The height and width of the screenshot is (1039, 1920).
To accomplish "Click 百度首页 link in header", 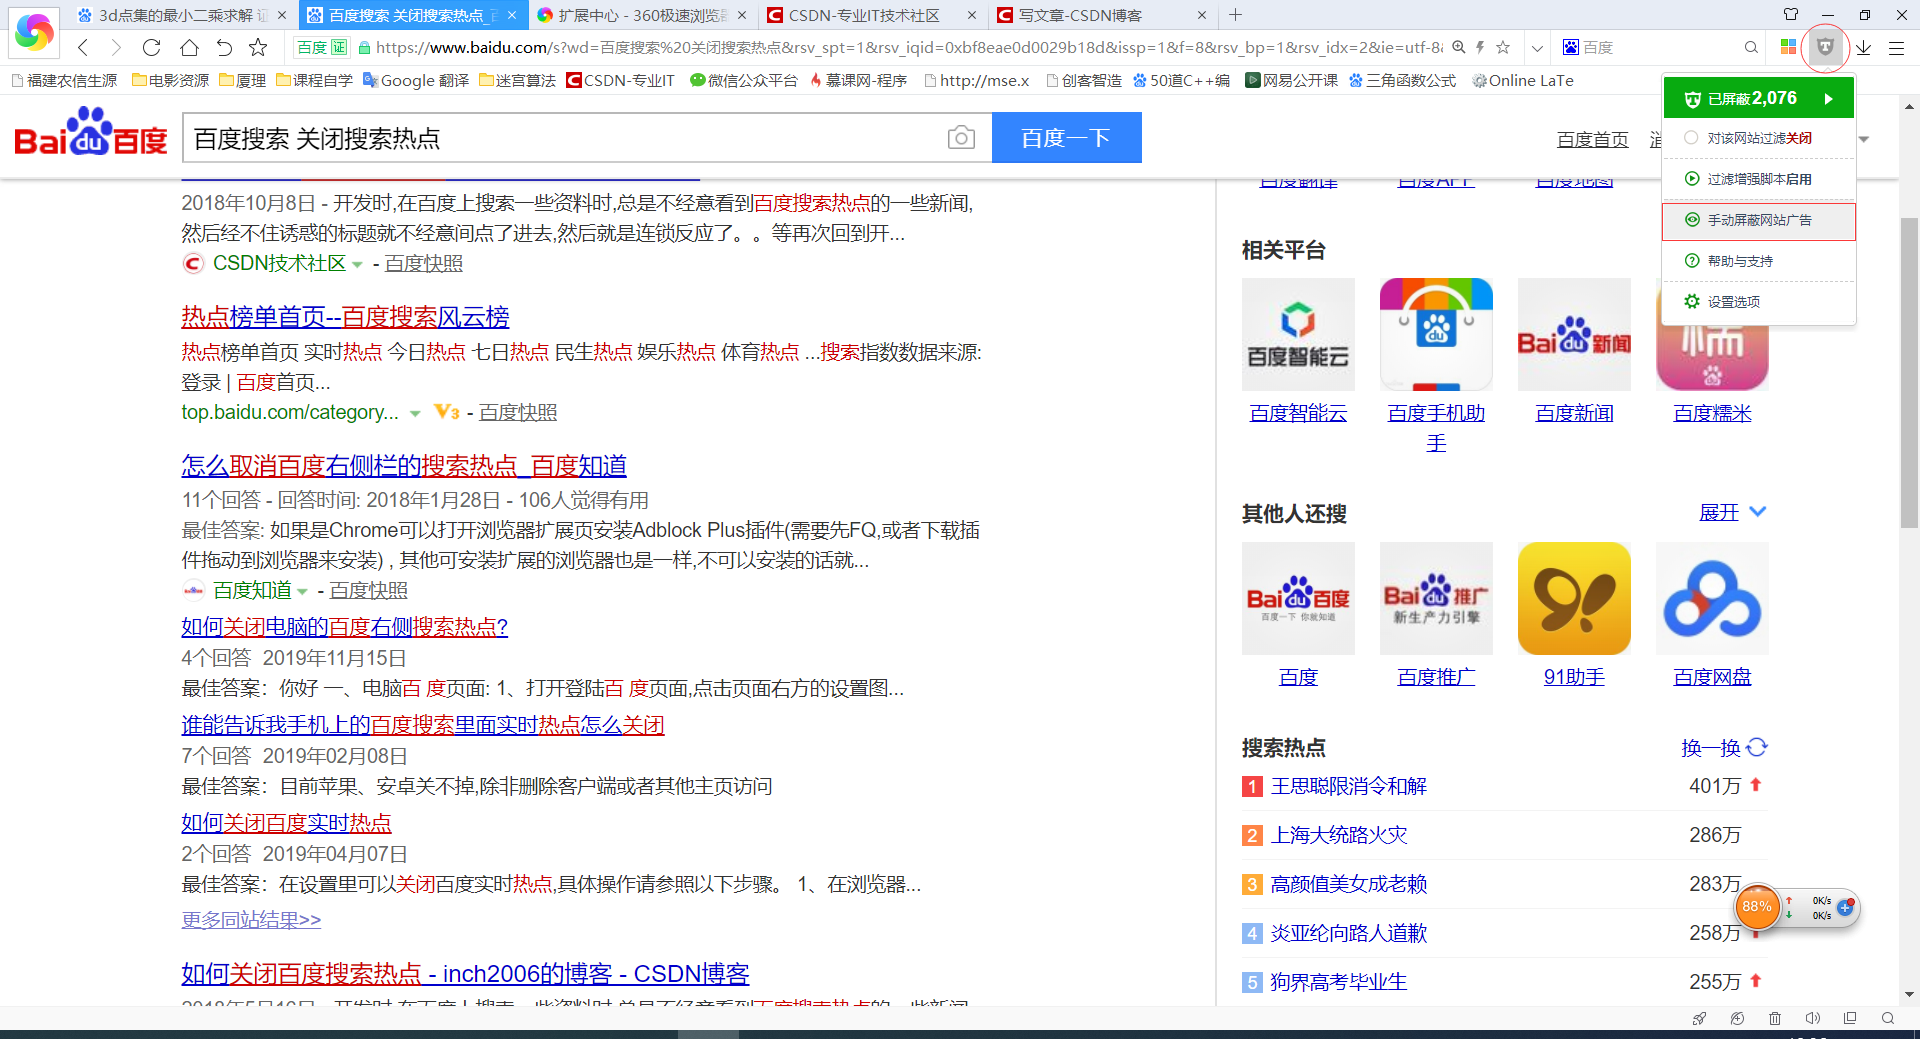I will pyautogui.click(x=1592, y=140).
